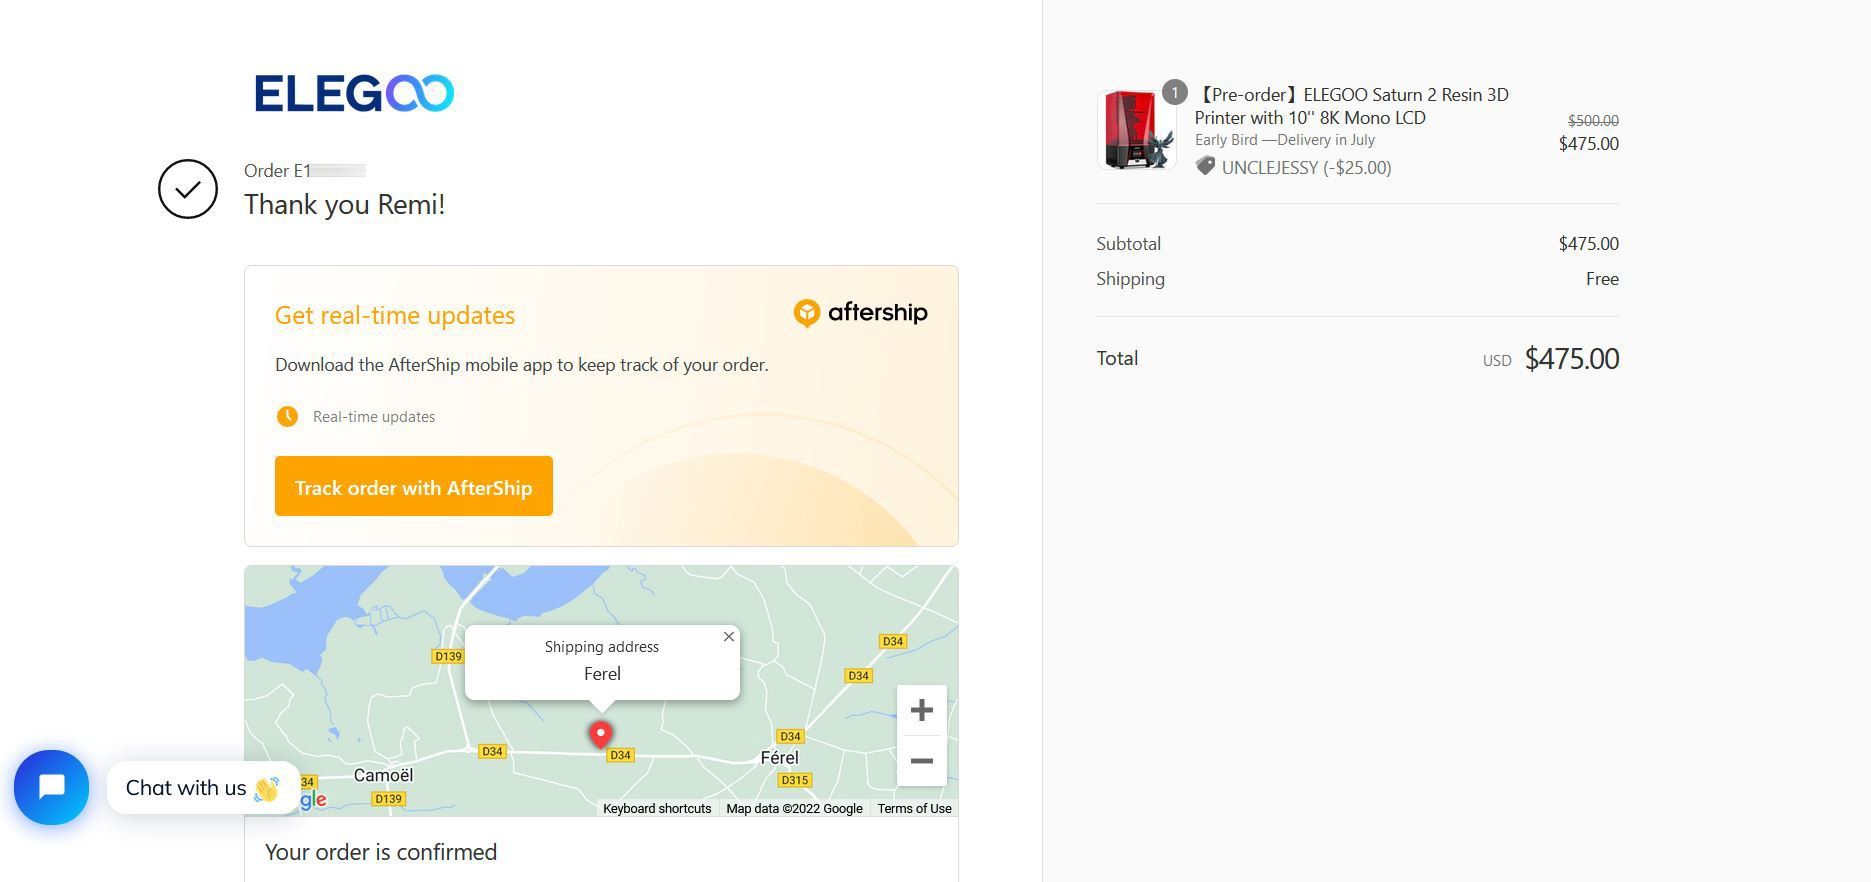
Task: Zoom in on the map
Action: coord(922,710)
